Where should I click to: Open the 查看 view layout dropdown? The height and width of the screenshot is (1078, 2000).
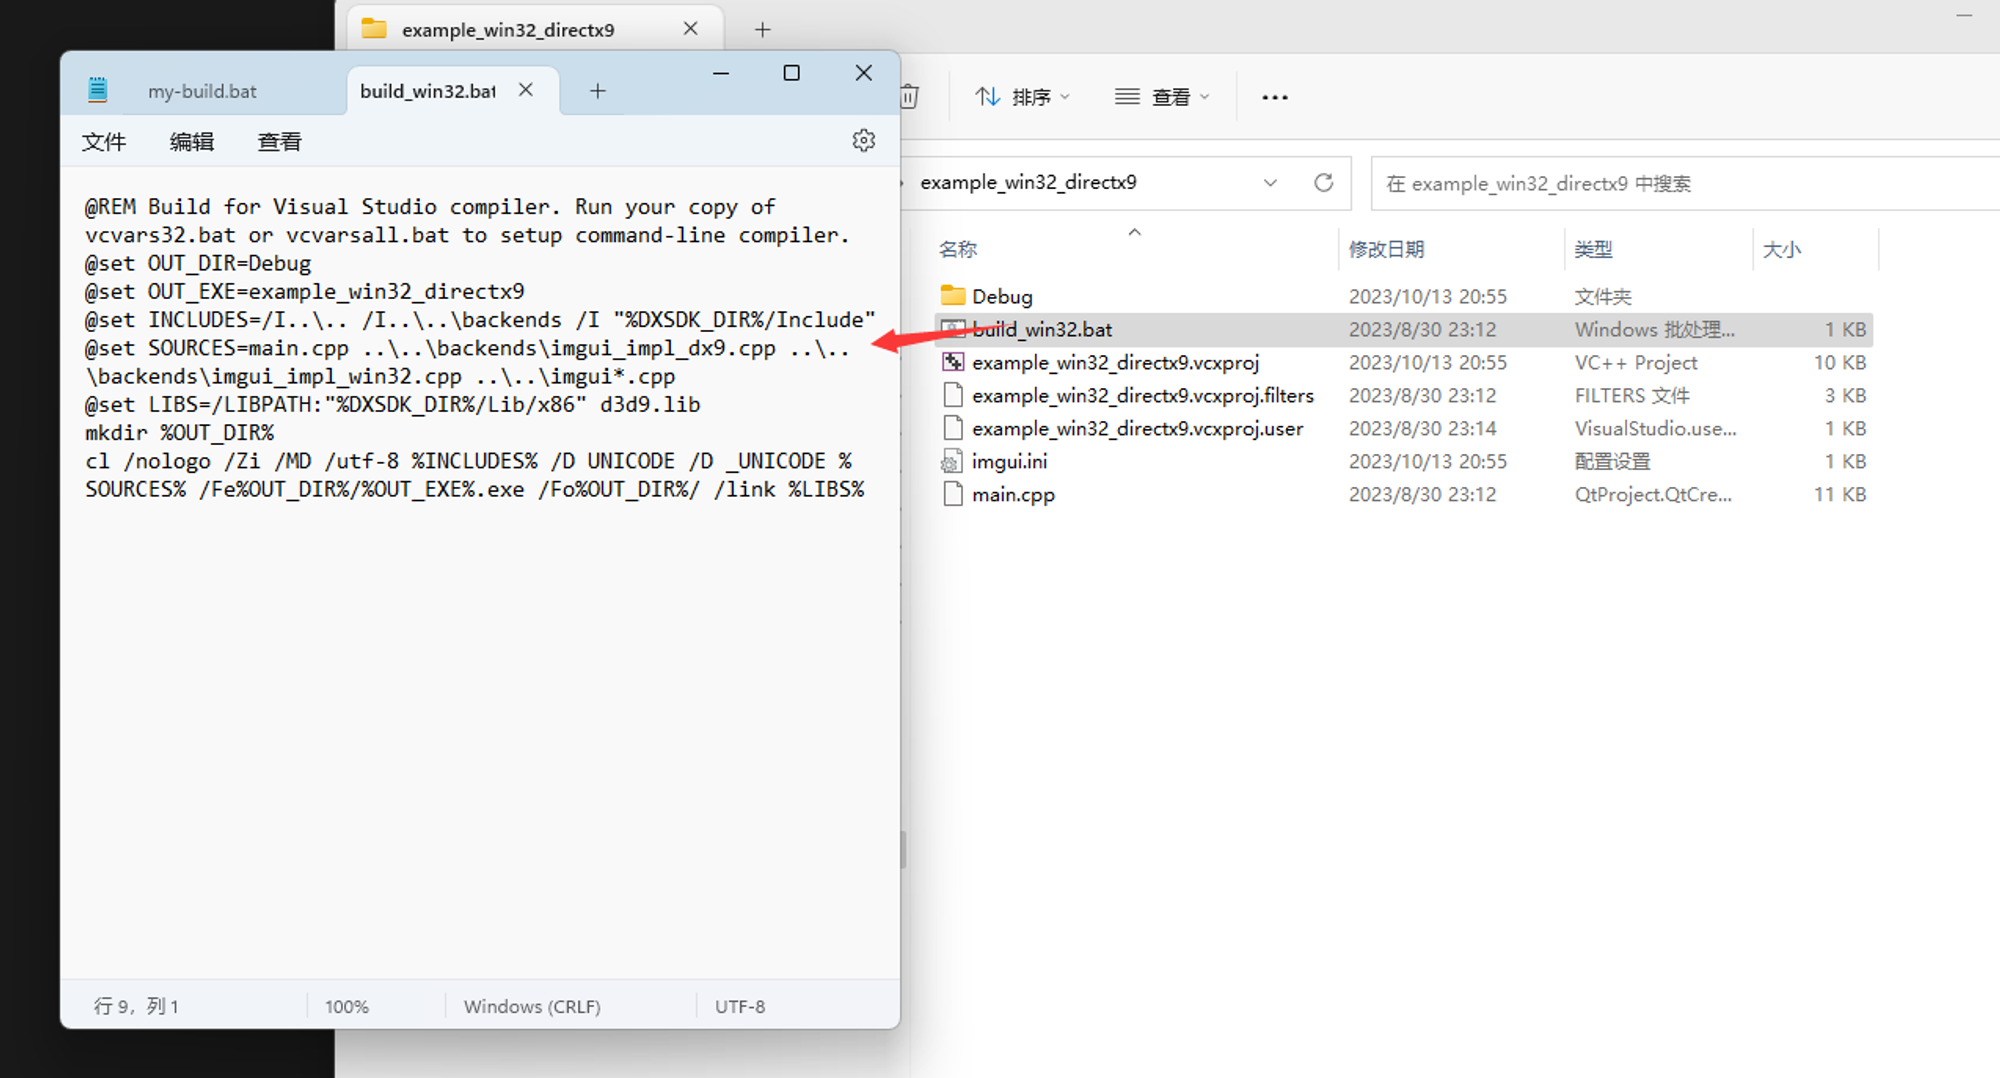[1162, 96]
